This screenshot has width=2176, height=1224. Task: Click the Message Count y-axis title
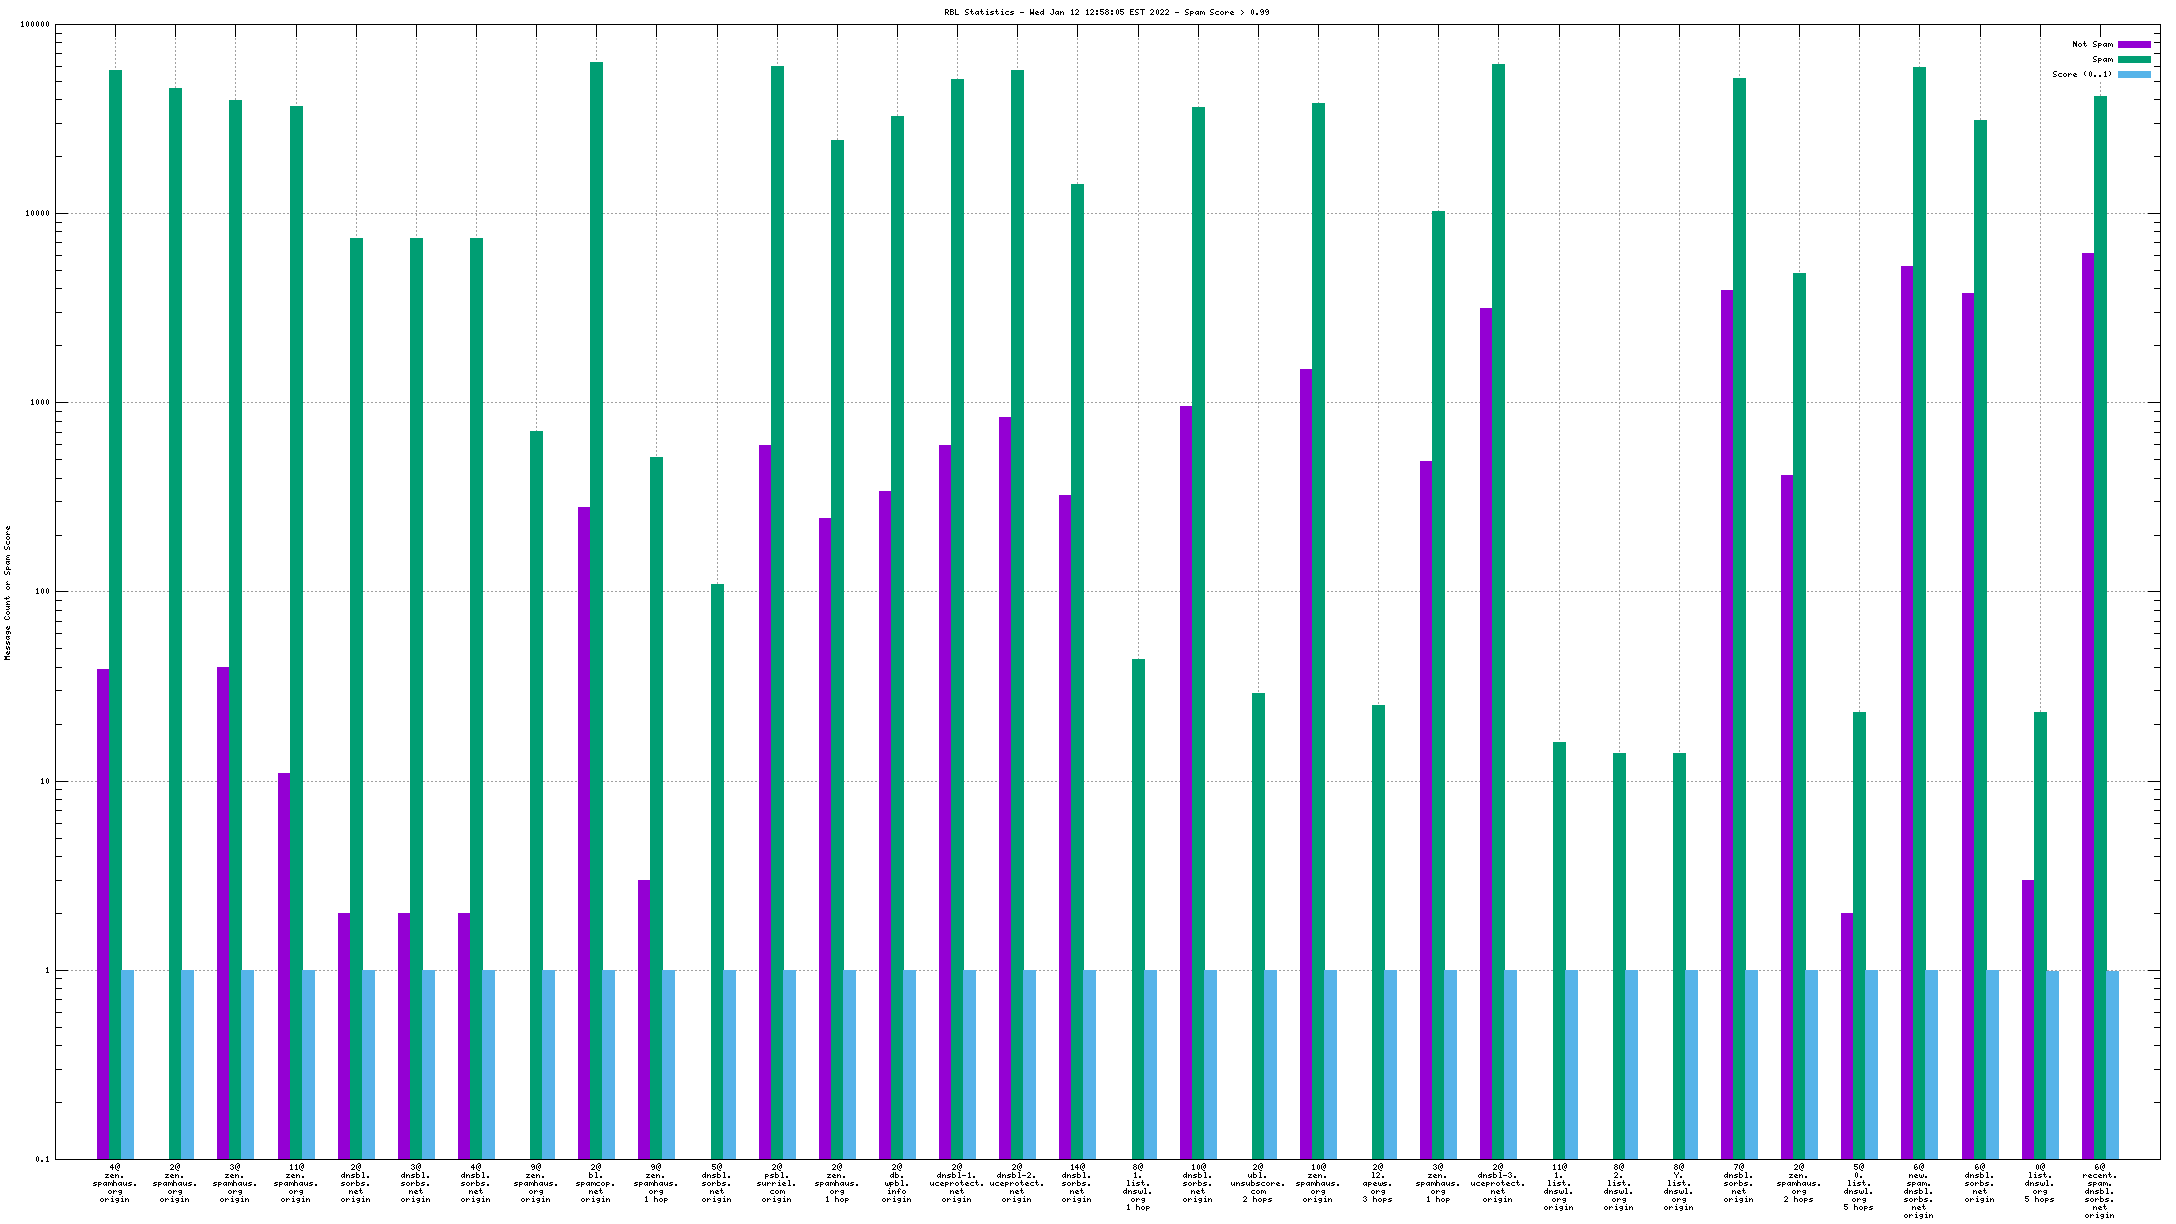(x=8, y=592)
